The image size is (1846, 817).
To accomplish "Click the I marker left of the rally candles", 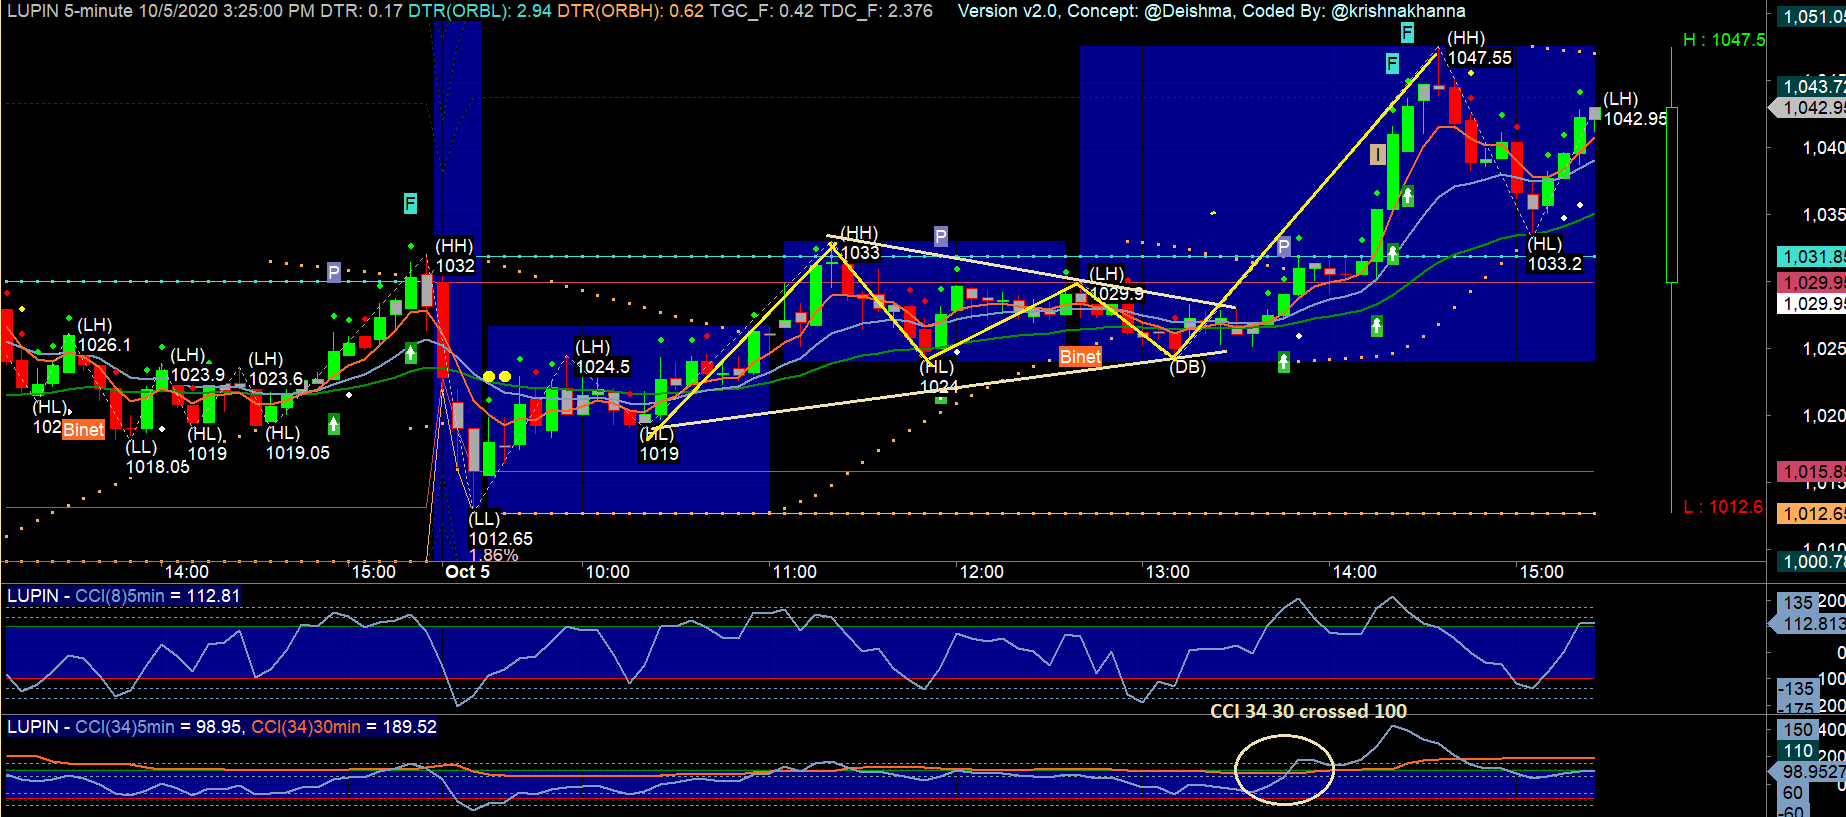I will (x=1377, y=154).
